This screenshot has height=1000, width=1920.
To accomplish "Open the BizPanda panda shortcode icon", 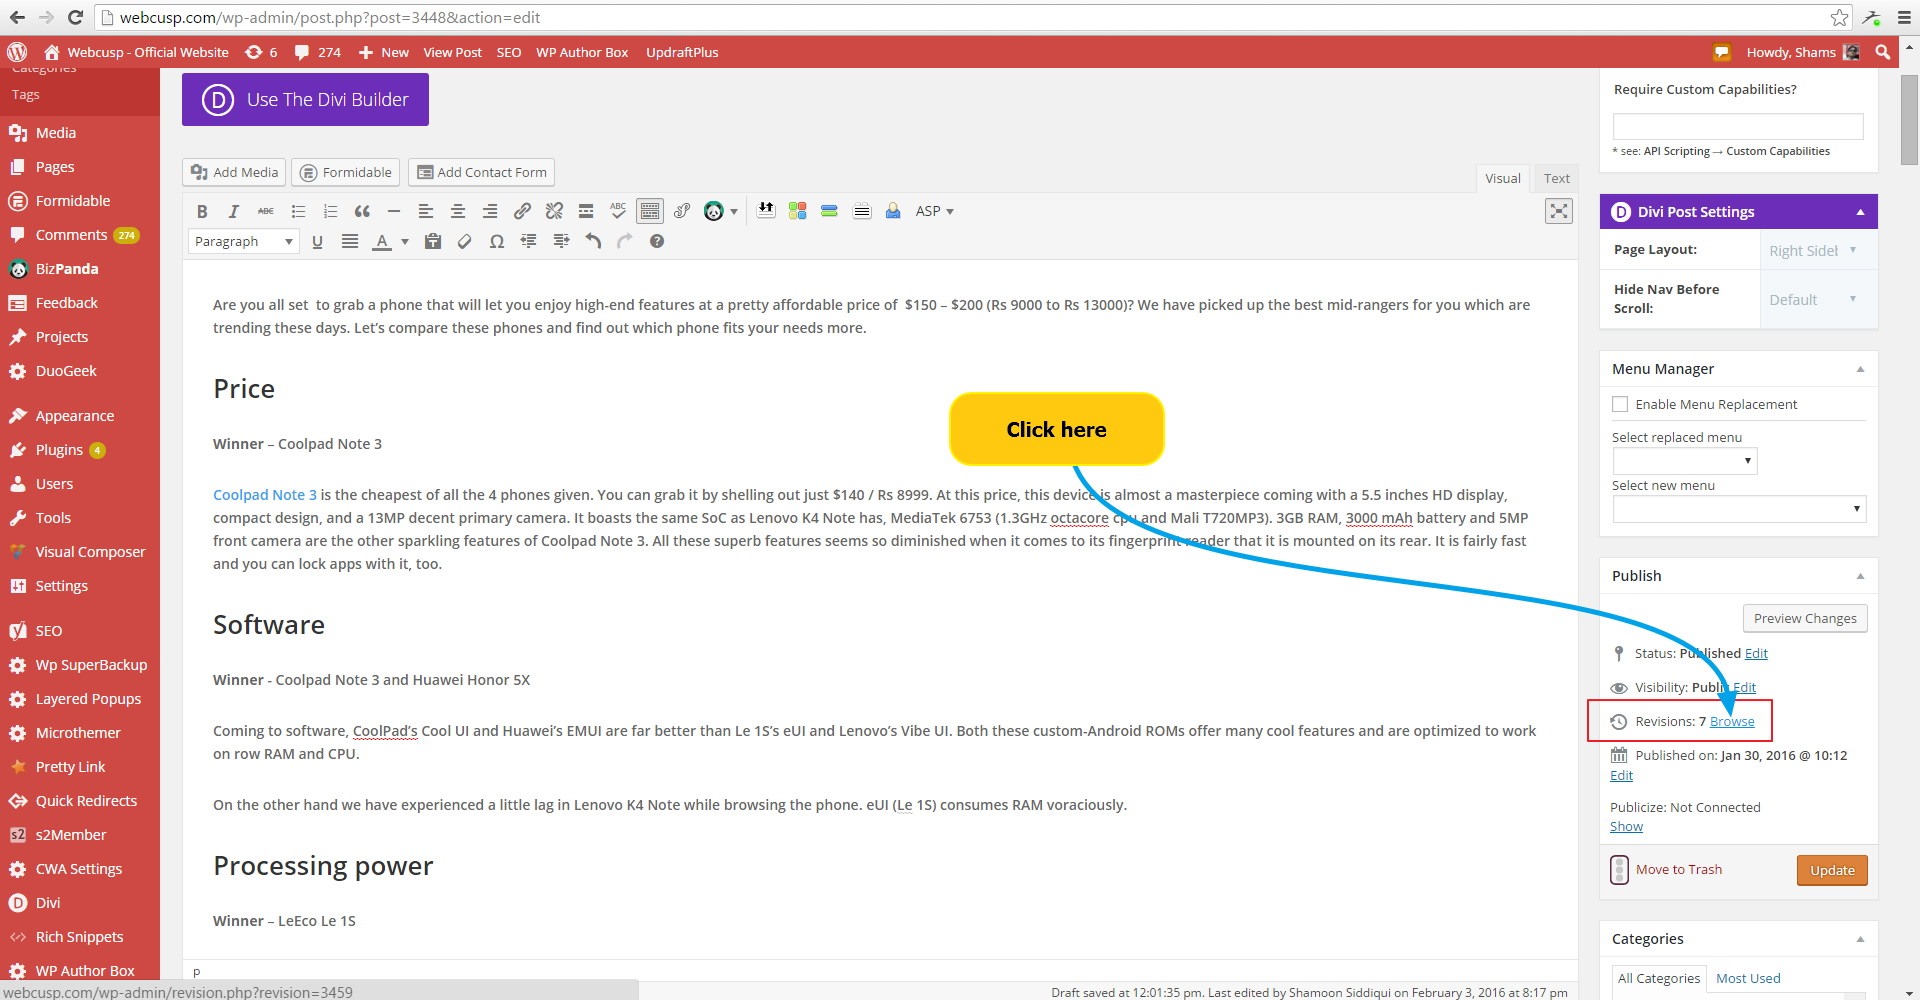I will coord(714,211).
